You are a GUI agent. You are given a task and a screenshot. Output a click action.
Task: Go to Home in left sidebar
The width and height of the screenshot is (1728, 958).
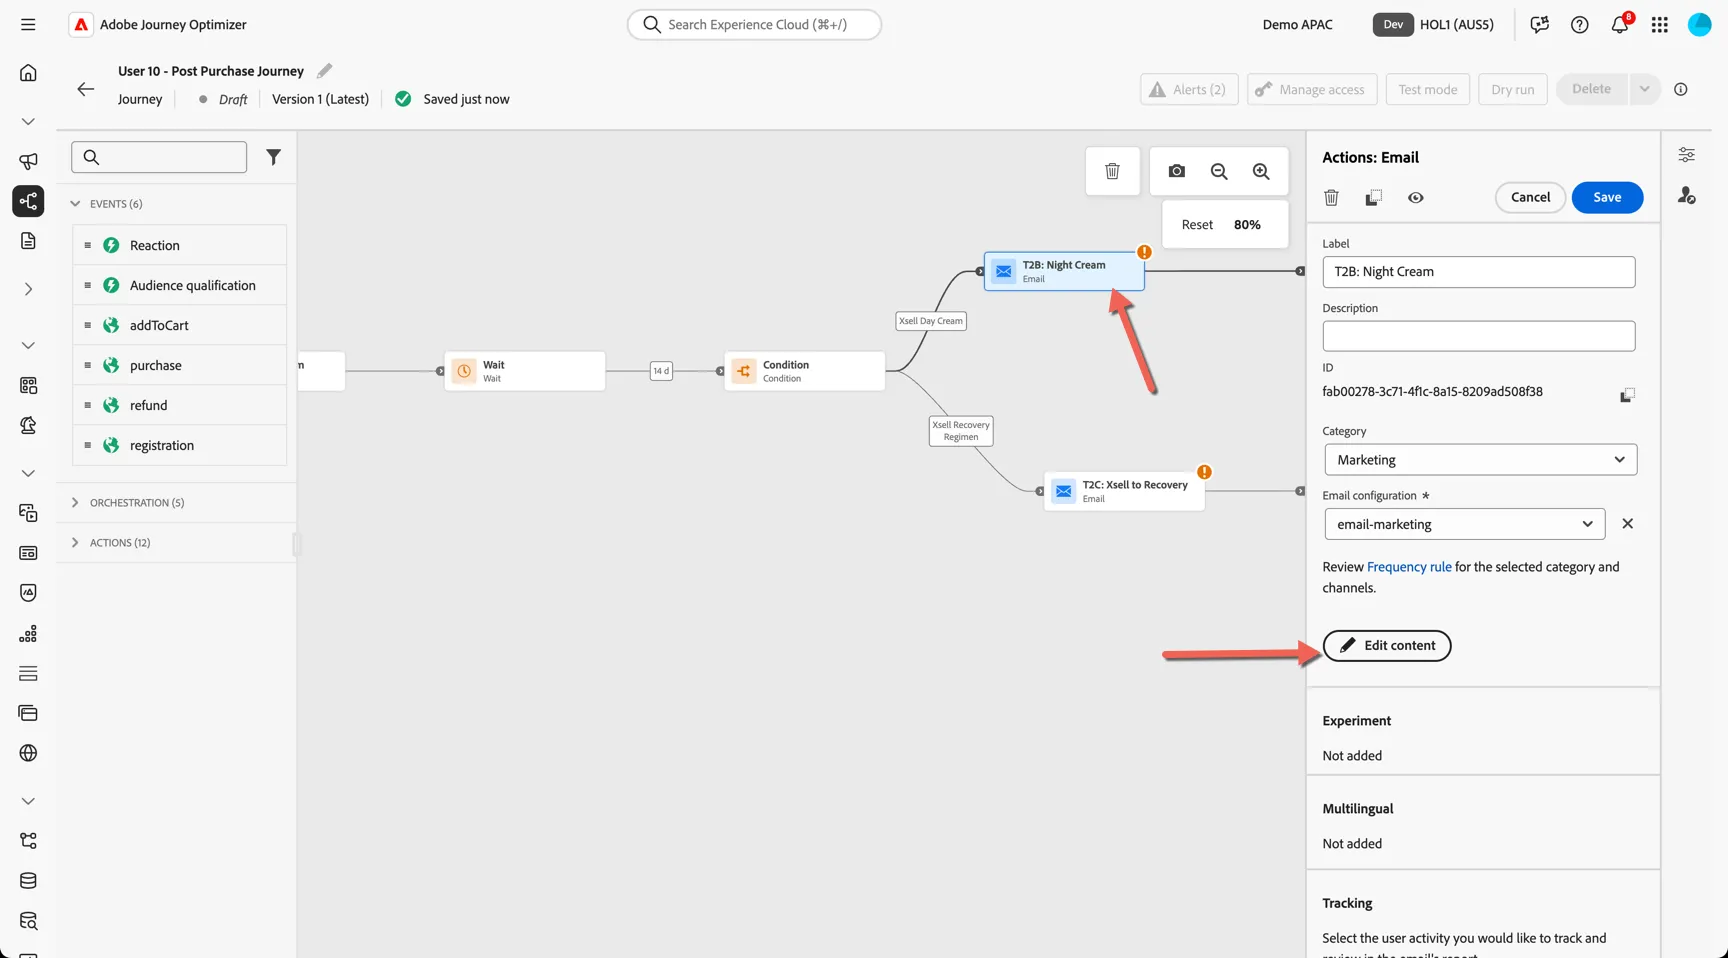click(x=28, y=72)
